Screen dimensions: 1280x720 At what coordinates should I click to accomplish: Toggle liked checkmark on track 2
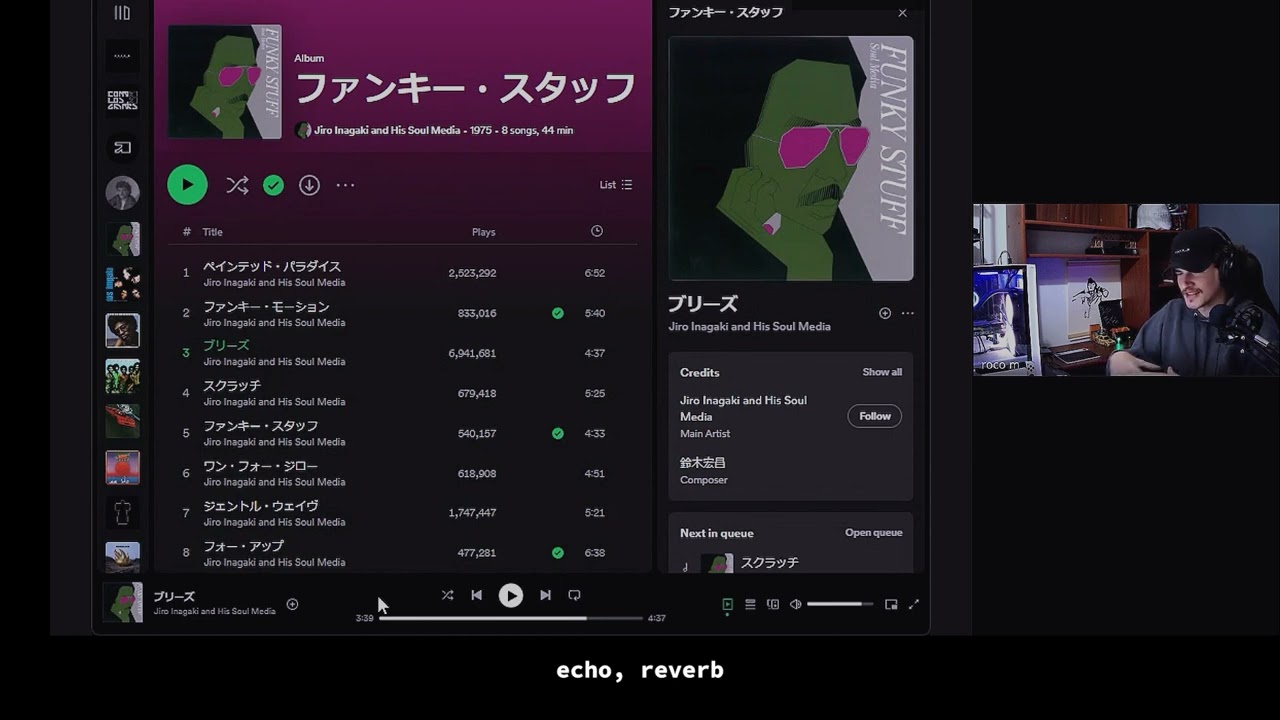(558, 313)
